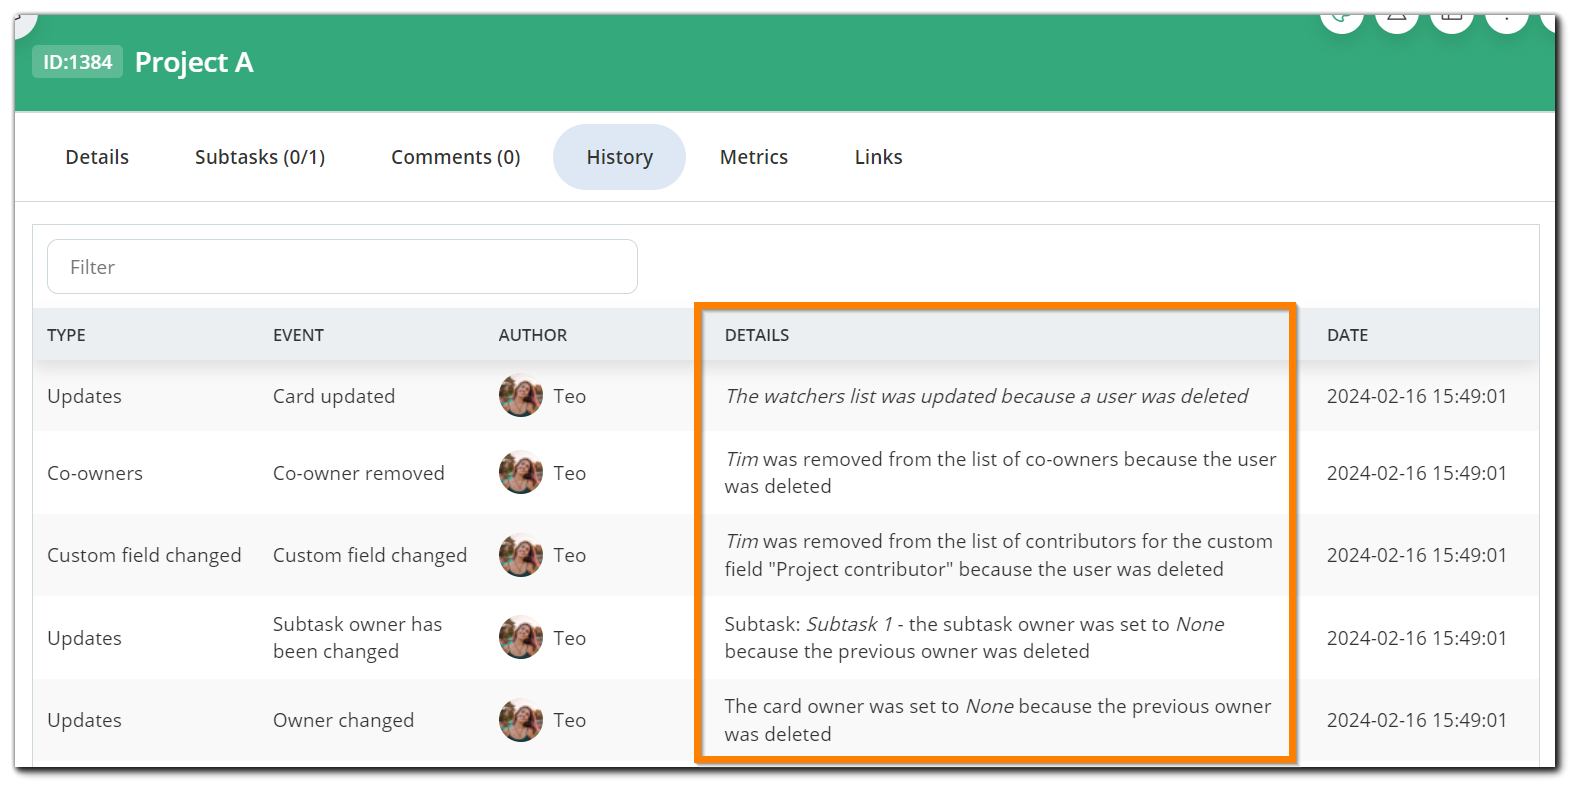
Task: Click the TYPE column header
Action: [x=66, y=335]
